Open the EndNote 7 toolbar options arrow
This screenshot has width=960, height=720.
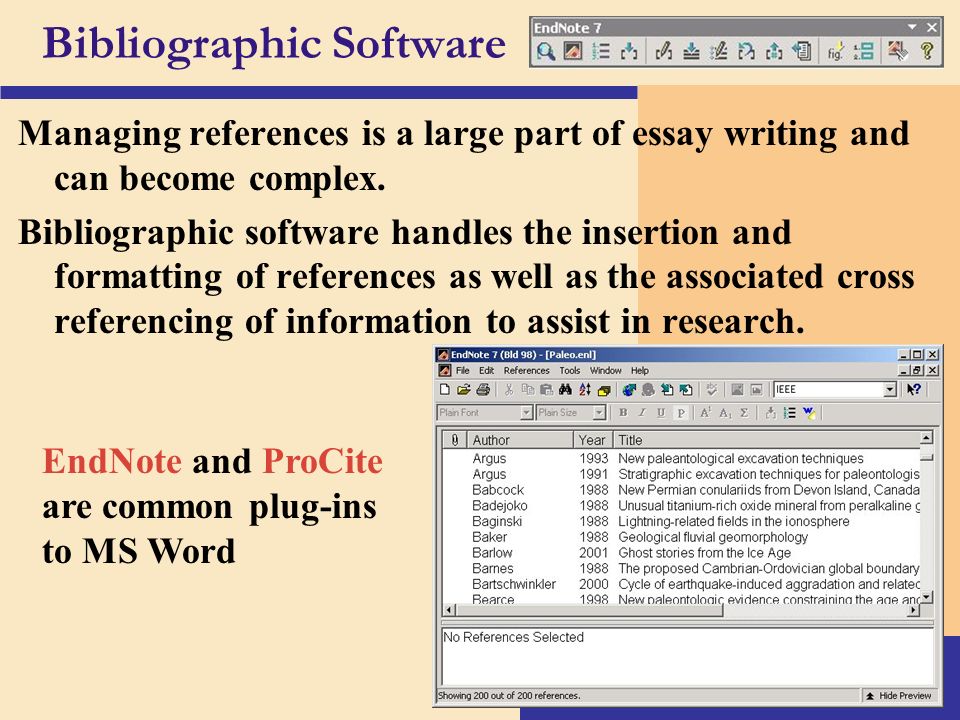912,28
